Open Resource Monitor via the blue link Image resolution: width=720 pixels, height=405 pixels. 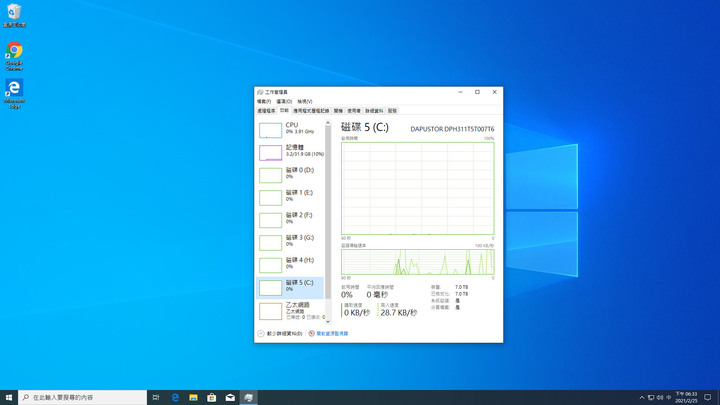332,333
